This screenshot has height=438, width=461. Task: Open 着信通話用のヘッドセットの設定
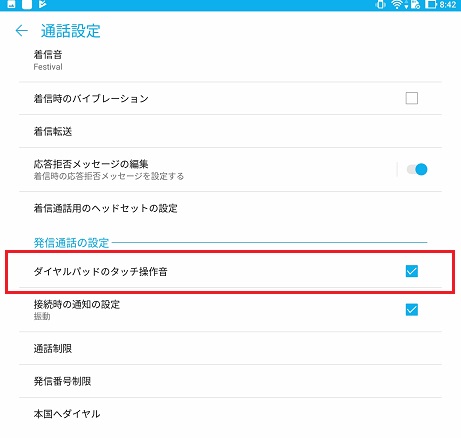pyautogui.click(x=230, y=208)
